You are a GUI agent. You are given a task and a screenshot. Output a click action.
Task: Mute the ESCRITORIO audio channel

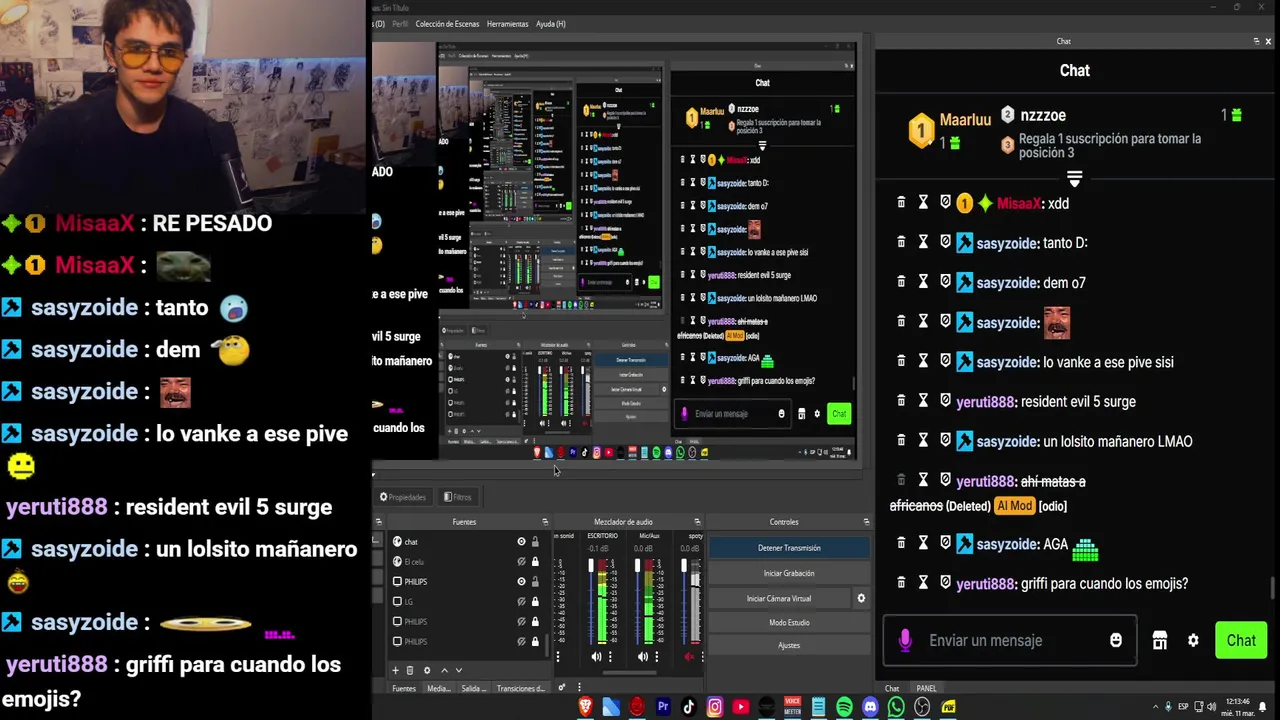[x=597, y=657]
